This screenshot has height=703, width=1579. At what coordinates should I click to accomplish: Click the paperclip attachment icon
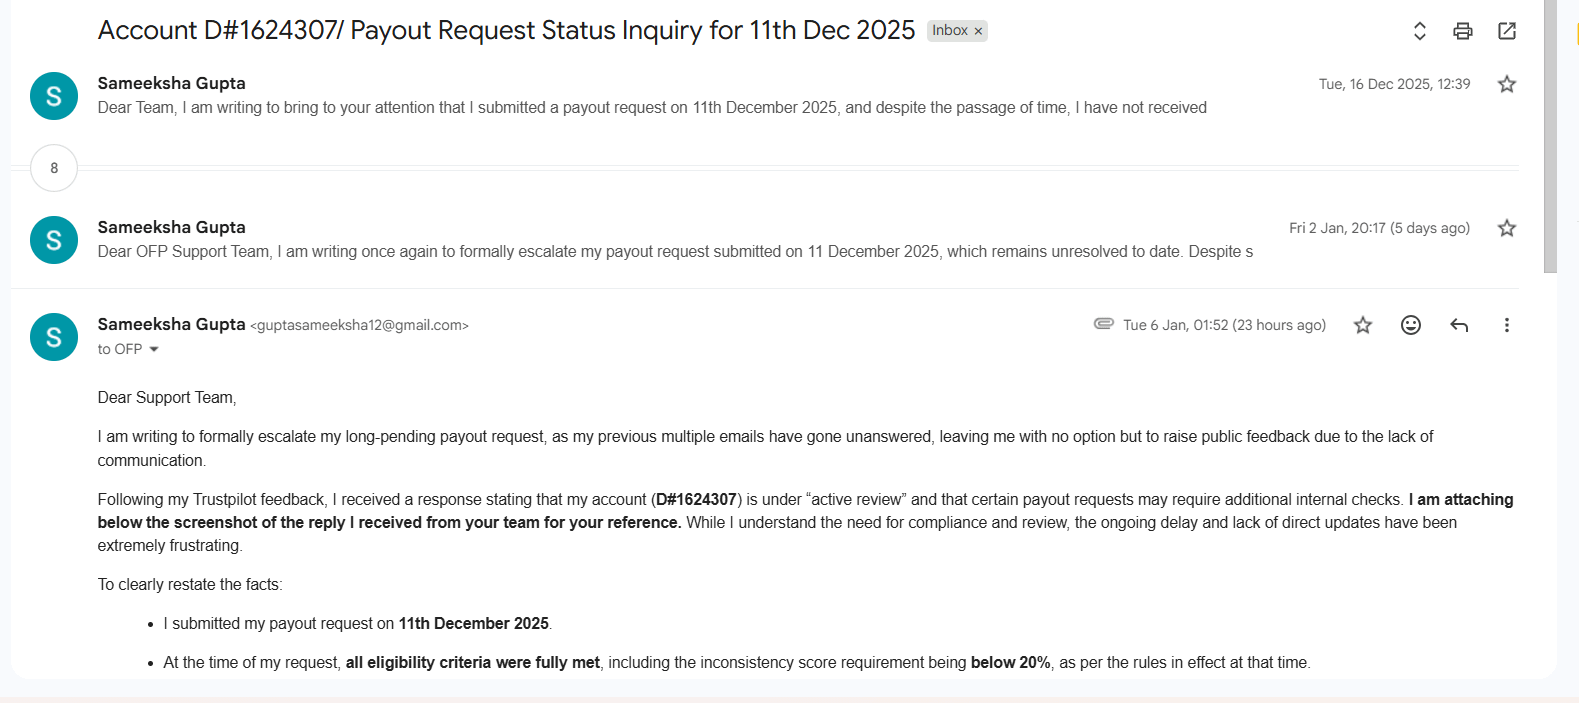coord(1104,324)
